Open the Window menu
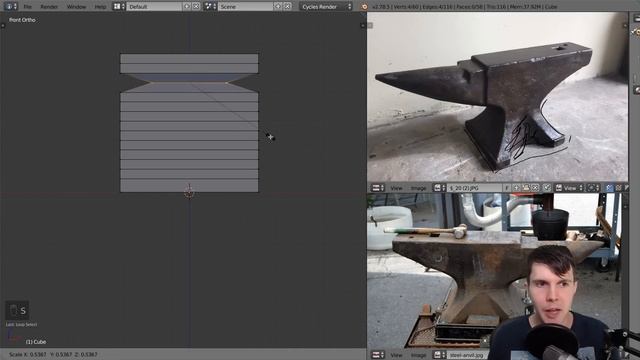Screen dimensions: 640x360 (76, 7)
